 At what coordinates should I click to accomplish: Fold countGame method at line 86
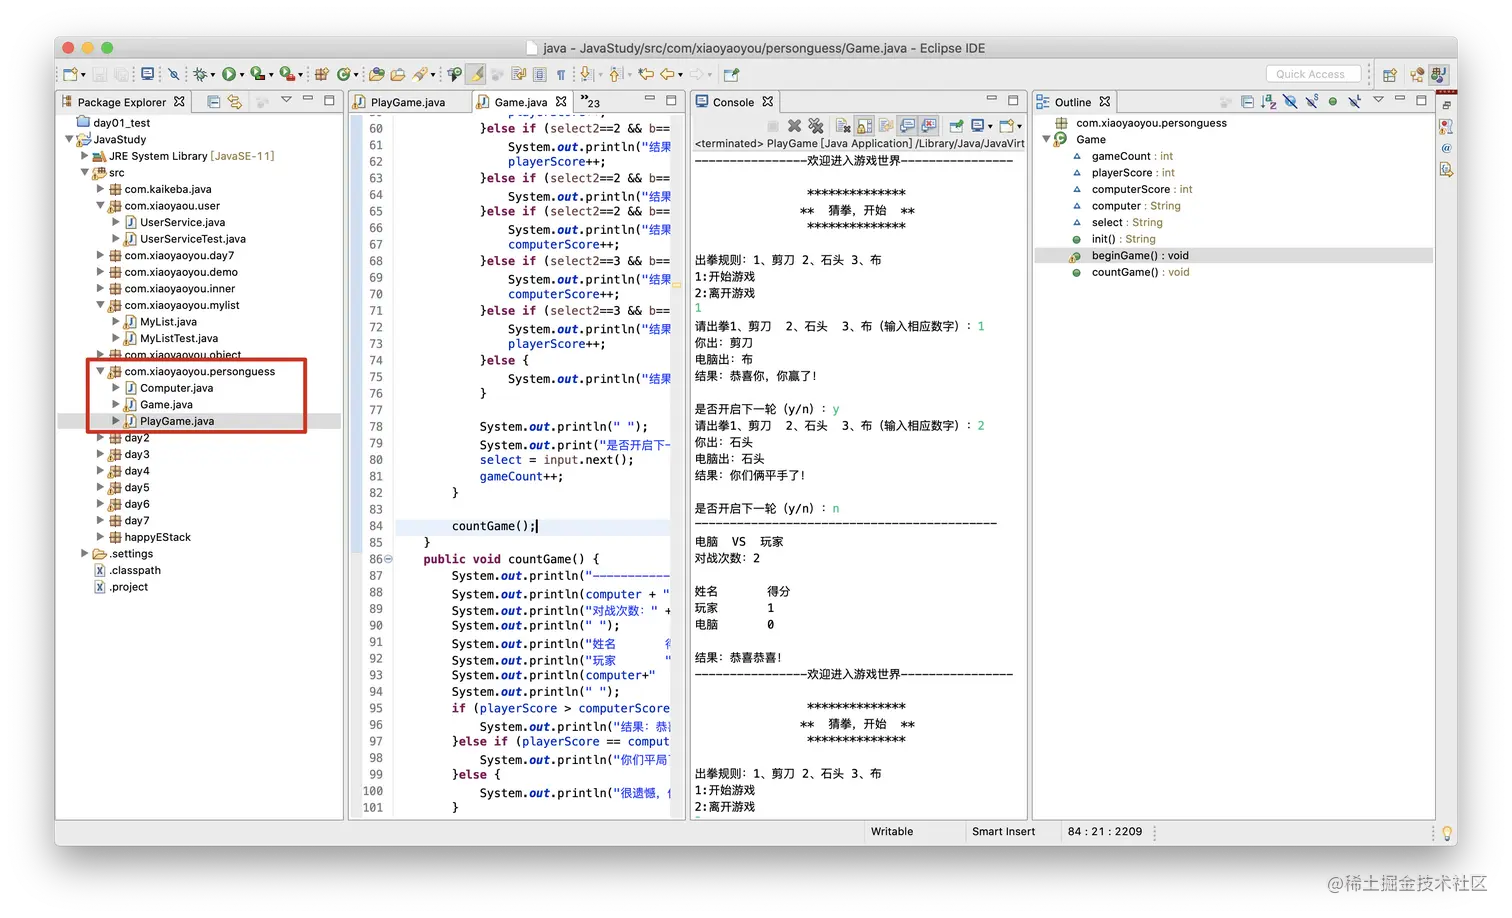click(389, 559)
